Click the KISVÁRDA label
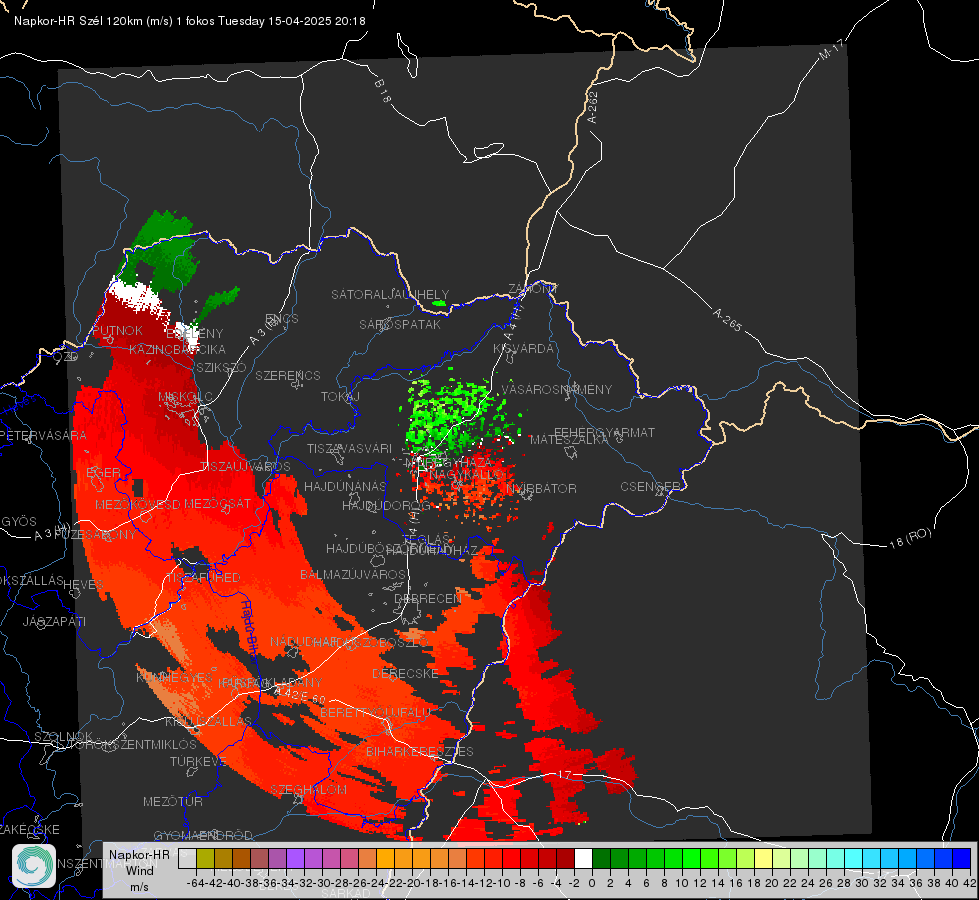The image size is (979, 900). 523,349
